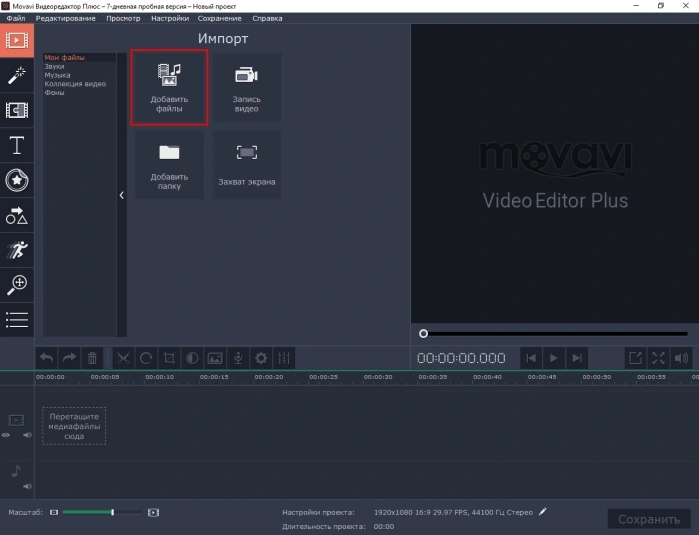
Task: Open the Import media tab in sidebar
Action: [x=17, y=41]
